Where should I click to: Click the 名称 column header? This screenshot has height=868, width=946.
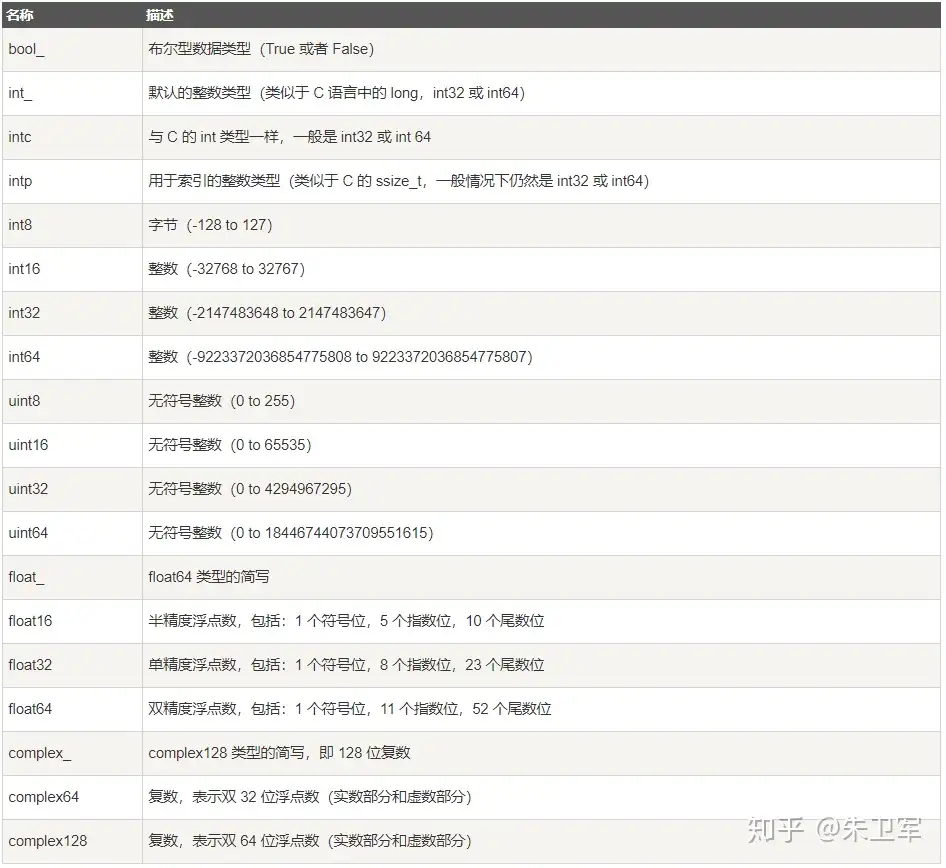pyautogui.click(x=72, y=14)
